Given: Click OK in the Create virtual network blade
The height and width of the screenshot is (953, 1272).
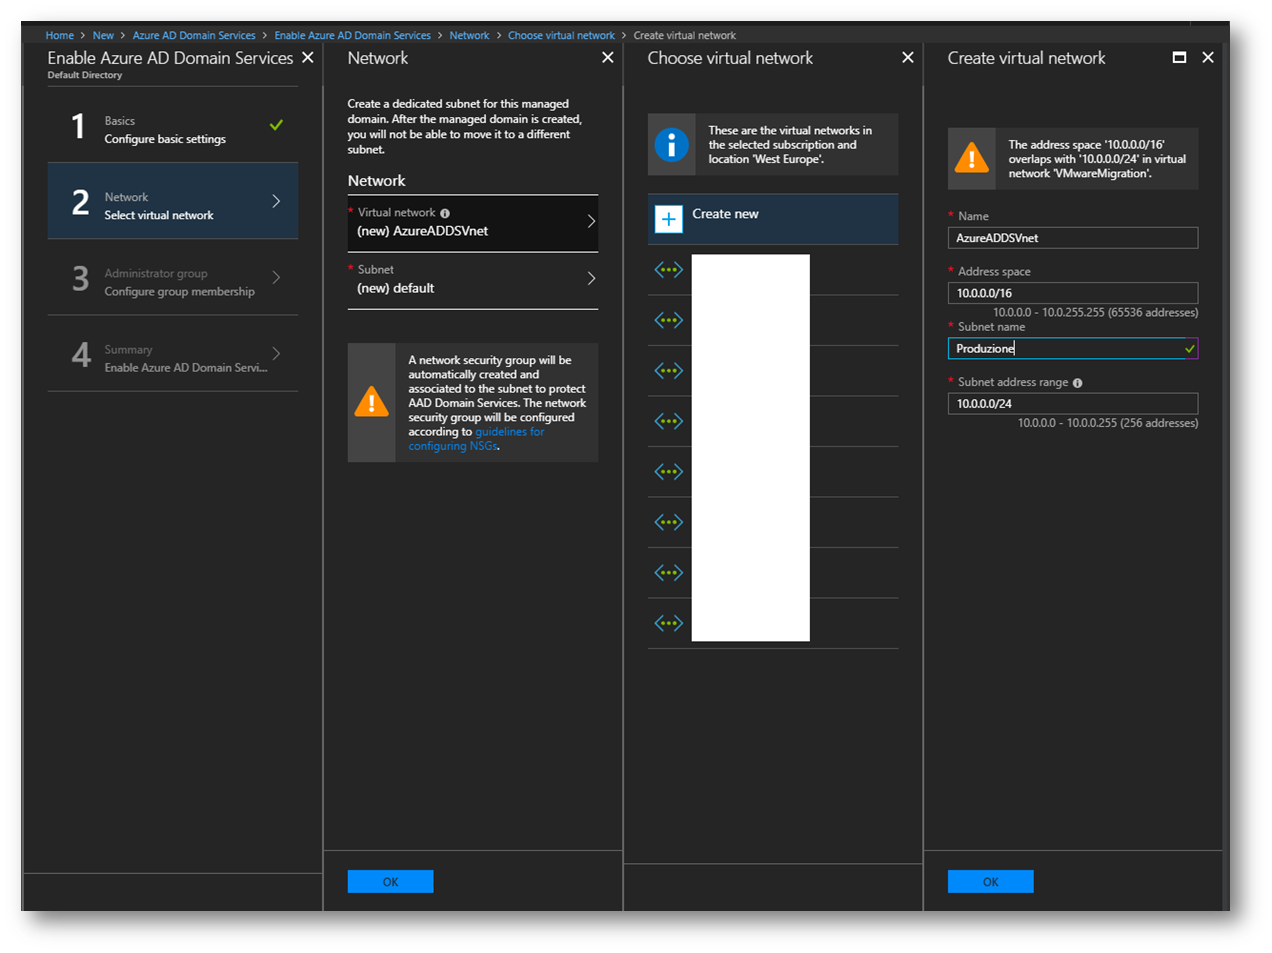Looking at the screenshot, I should [990, 881].
